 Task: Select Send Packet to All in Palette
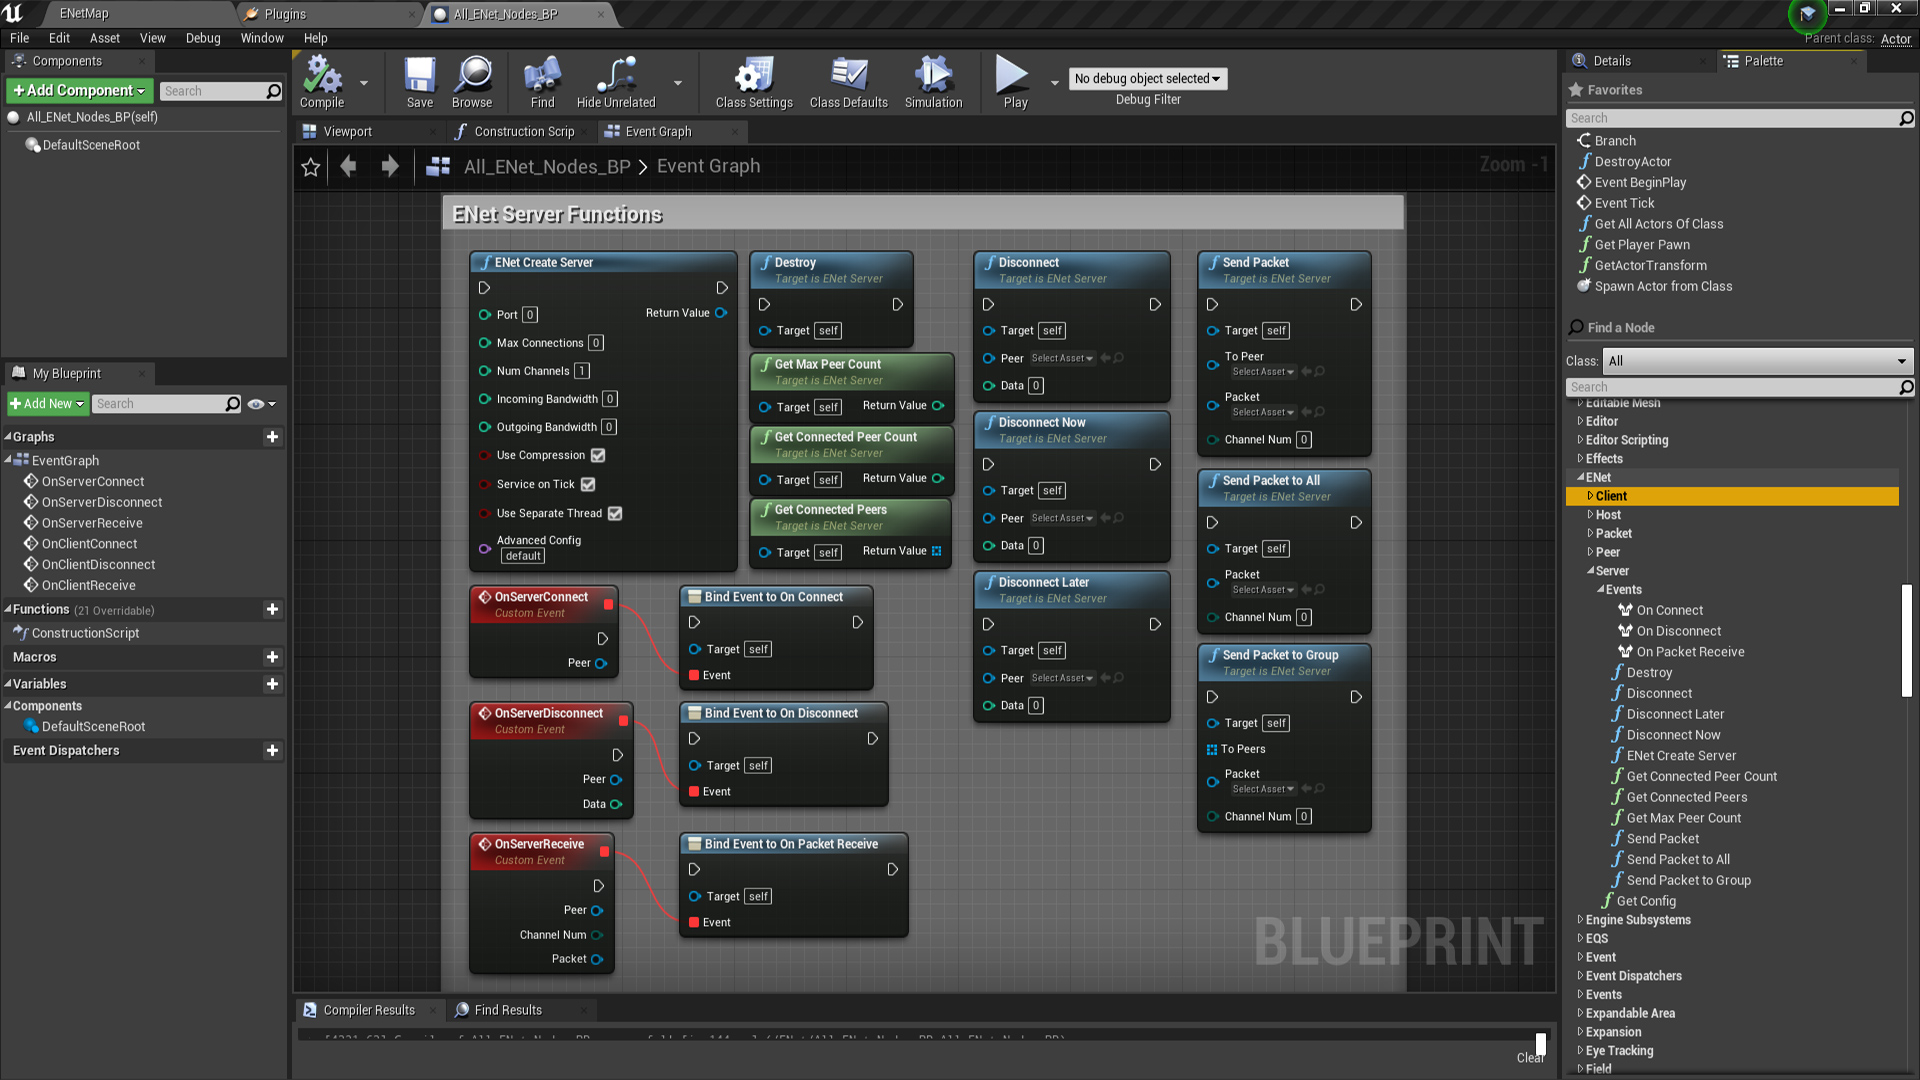pyautogui.click(x=1678, y=859)
